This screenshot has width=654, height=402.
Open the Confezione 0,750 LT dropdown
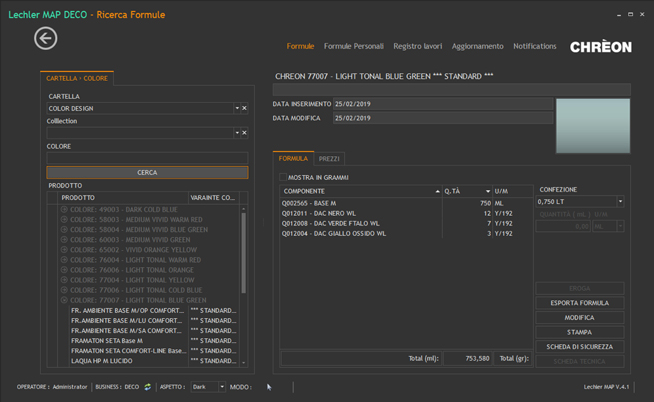621,202
